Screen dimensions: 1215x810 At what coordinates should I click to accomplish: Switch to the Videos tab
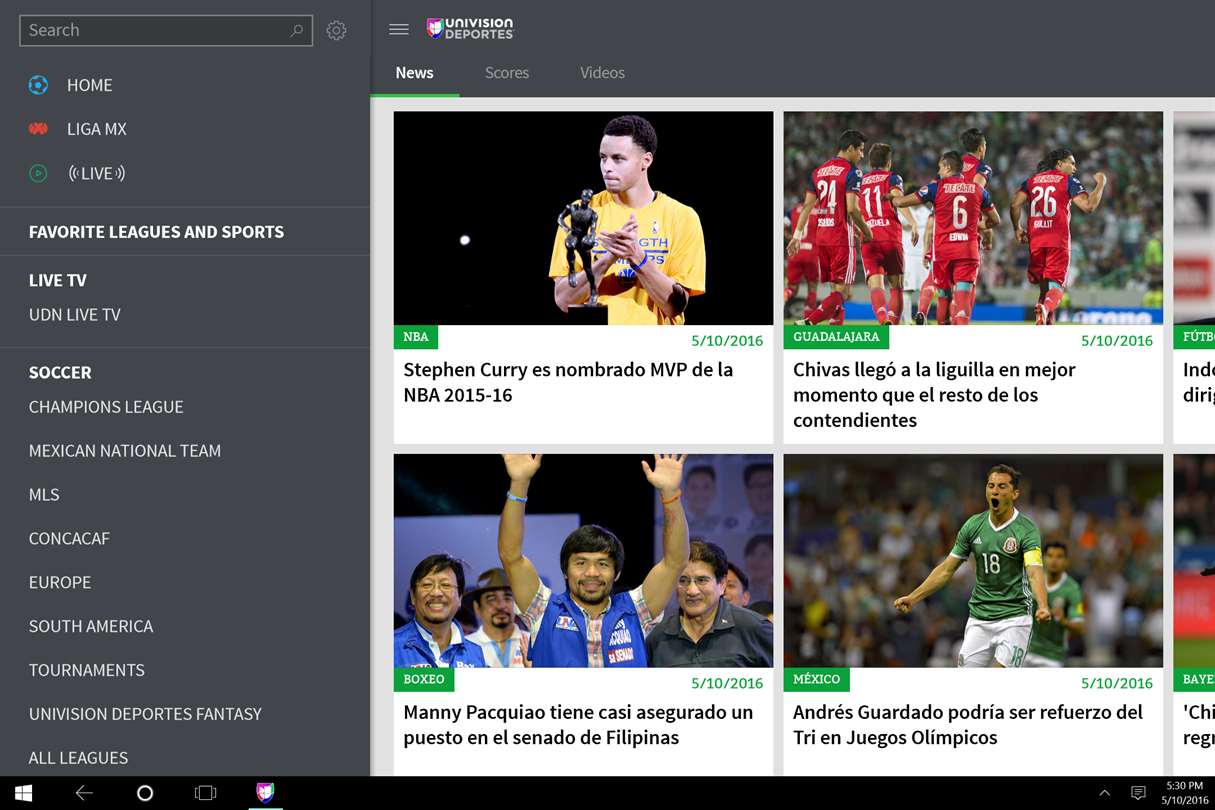[x=602, y=73]
